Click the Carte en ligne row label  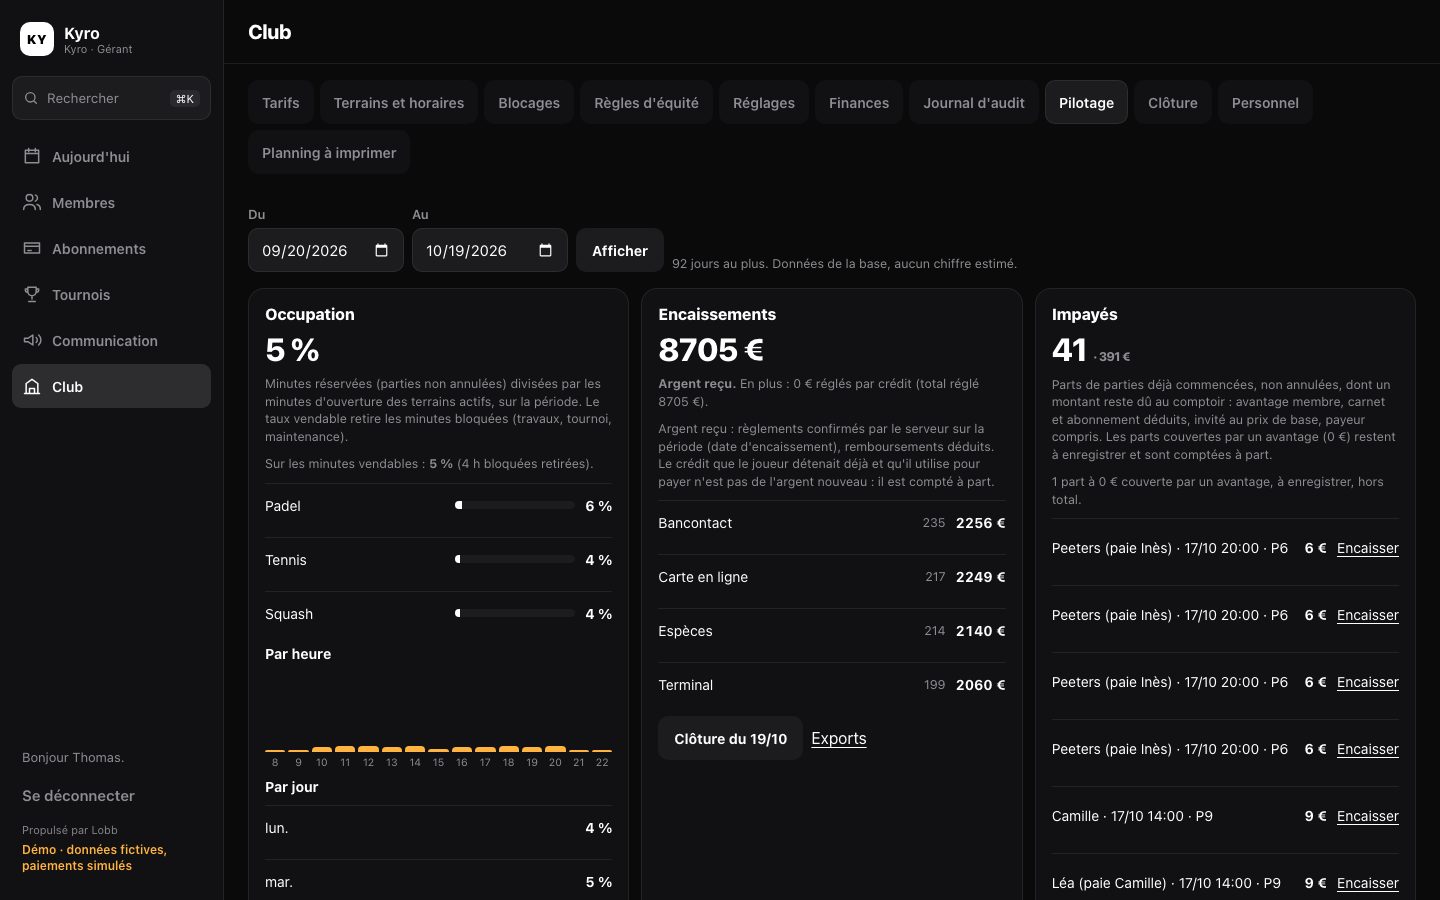pyautogui.click(x=703, y=577)
